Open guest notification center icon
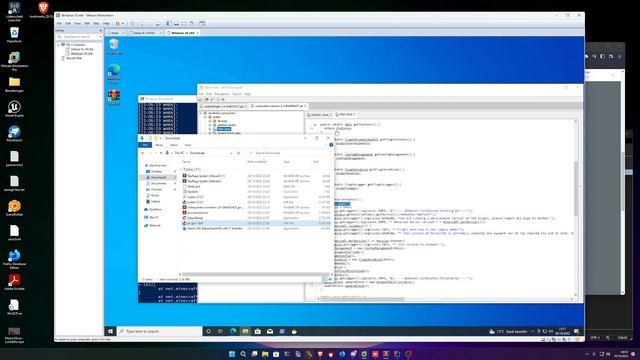Viewport: 640px width, 360px height. pos(576,331)
